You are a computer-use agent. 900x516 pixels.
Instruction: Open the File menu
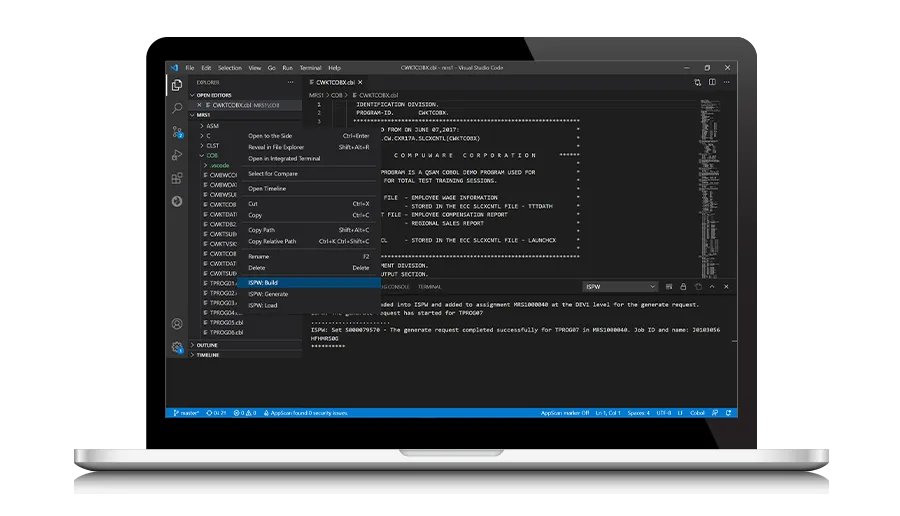click(190, 68)
